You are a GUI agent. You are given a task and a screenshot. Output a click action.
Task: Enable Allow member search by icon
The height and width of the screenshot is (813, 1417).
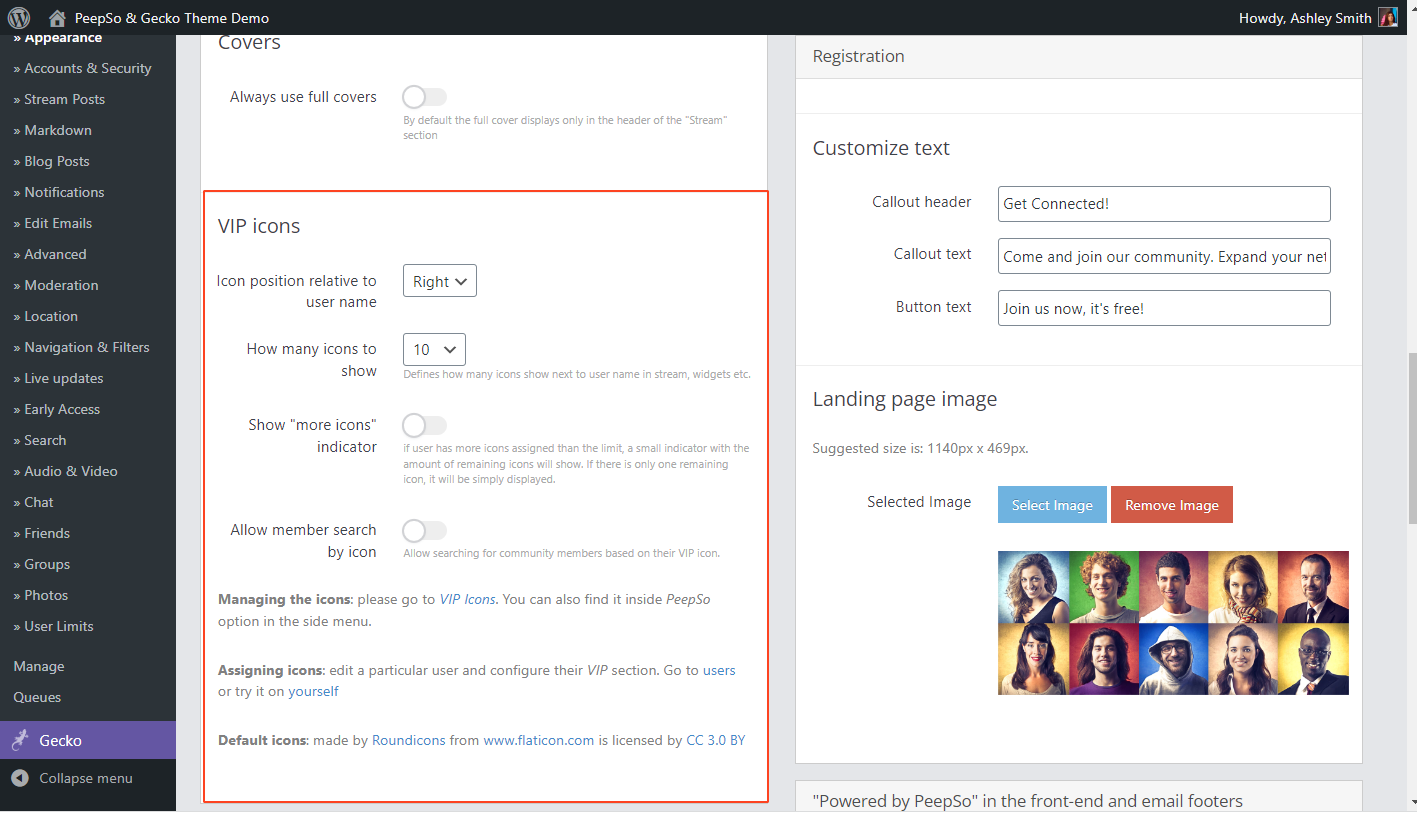tap(425, 530)
